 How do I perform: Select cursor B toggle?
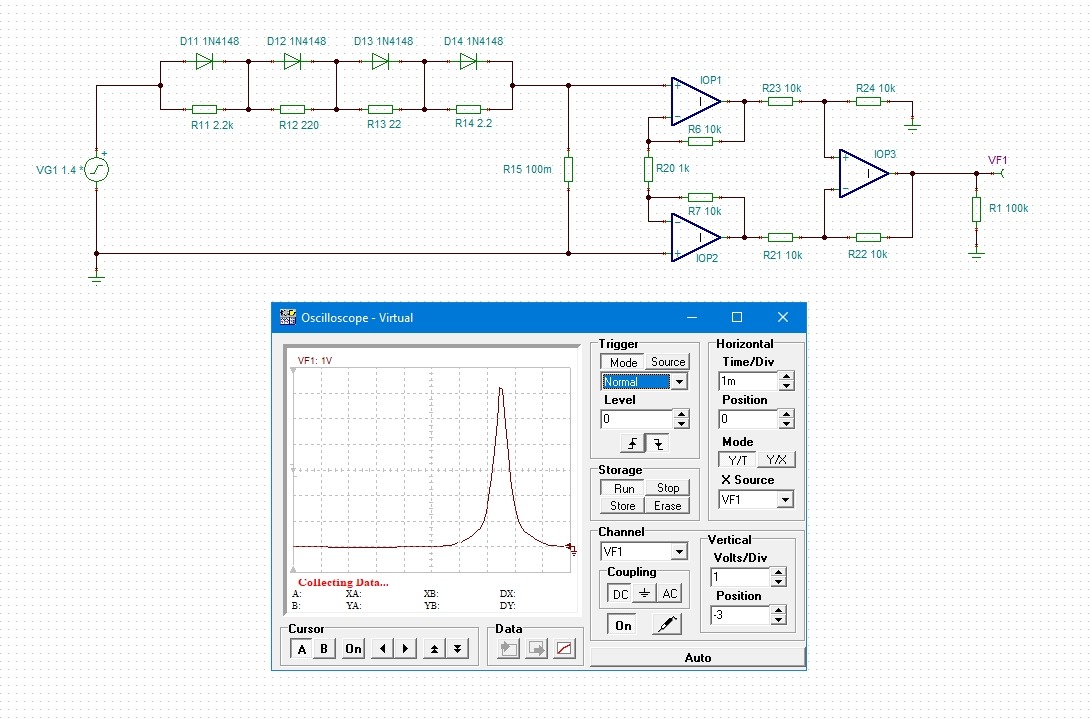pos(324,649)
